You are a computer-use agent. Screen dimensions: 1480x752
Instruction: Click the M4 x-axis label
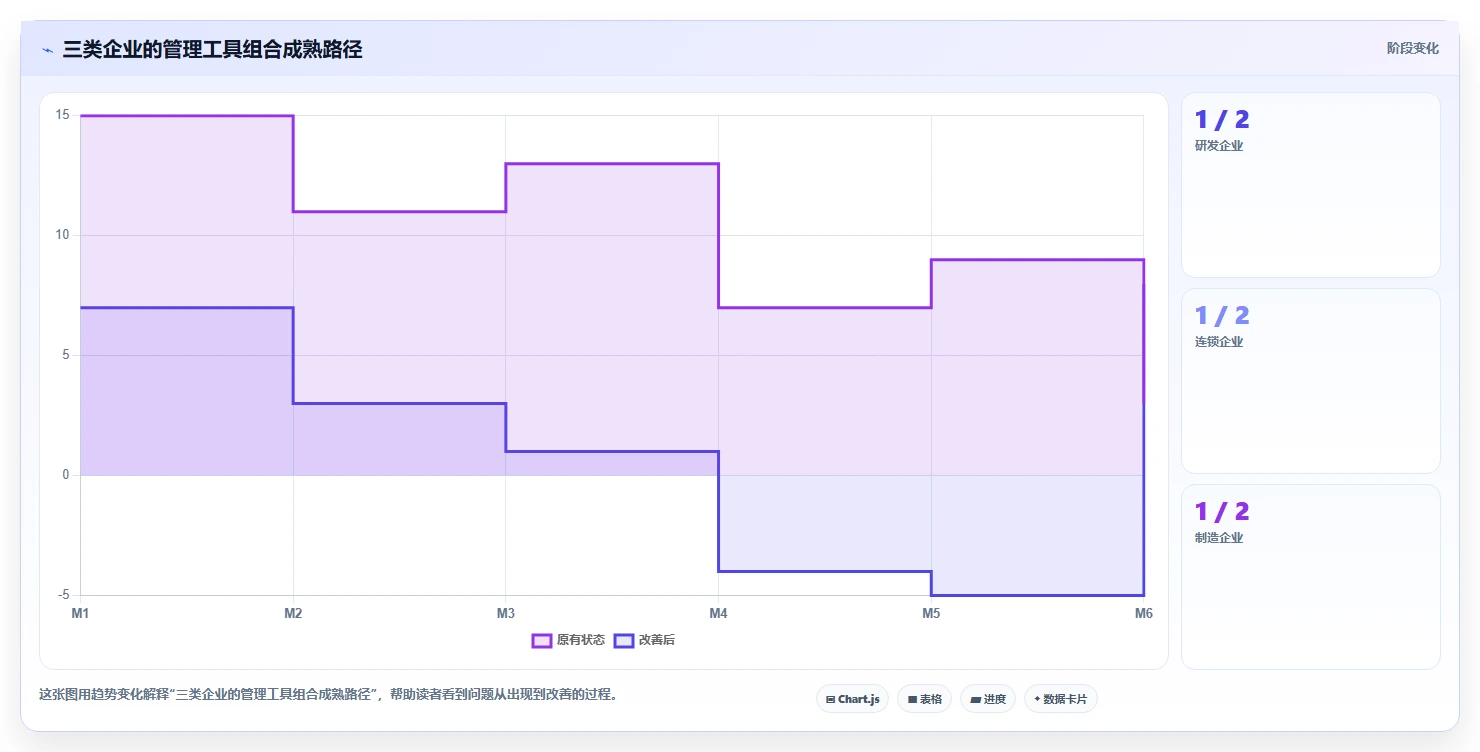718,613
